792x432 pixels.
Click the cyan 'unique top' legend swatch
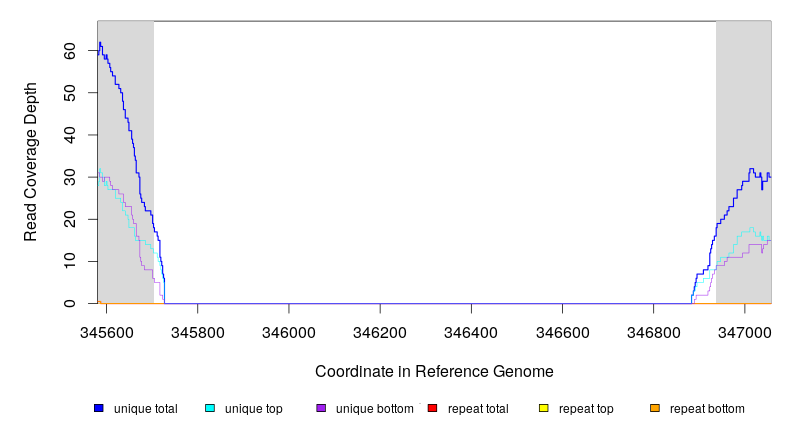click(210, 408)
